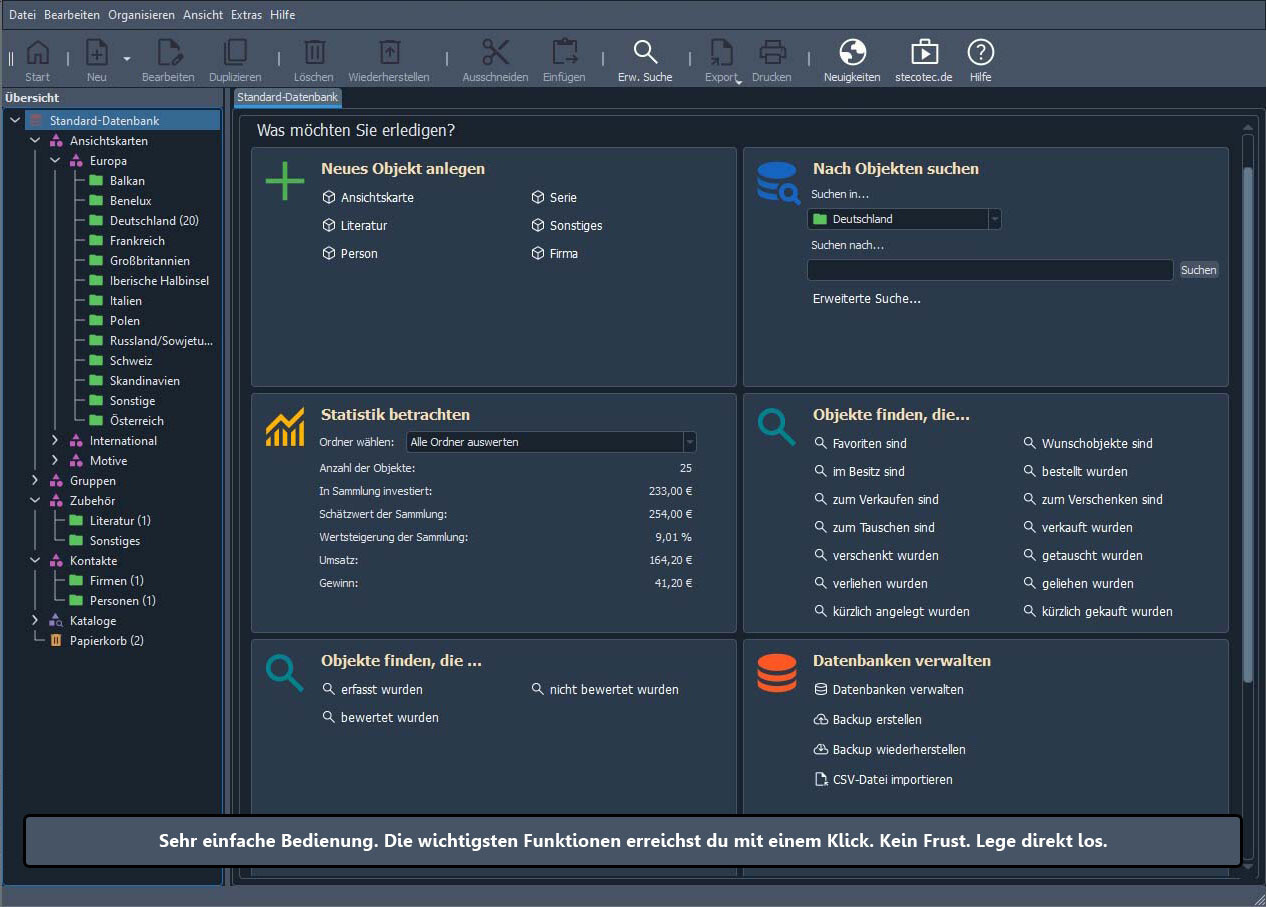Select the Iberische Halbinsel folder
This screenshot has width=1266, height=907.
(149, 281)
